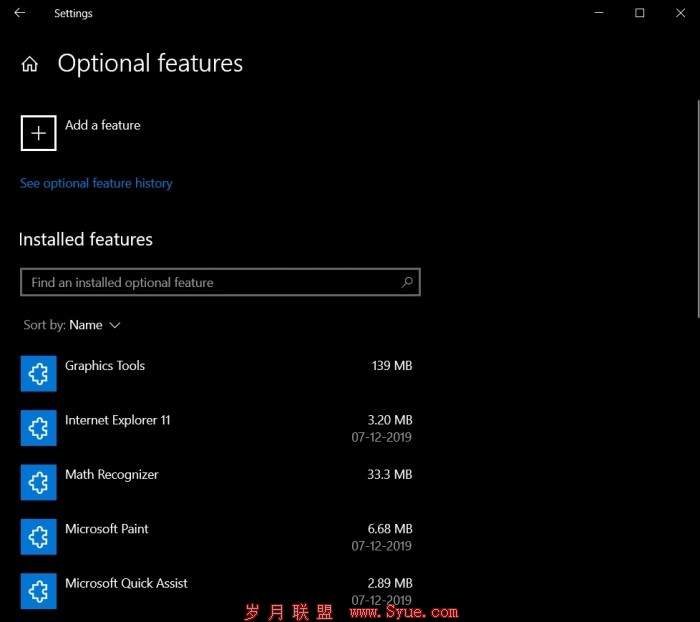The width and height of the screenshot is (700, 622).
Task: Click the Installed features heading
Action: click(x=86, y=240)
